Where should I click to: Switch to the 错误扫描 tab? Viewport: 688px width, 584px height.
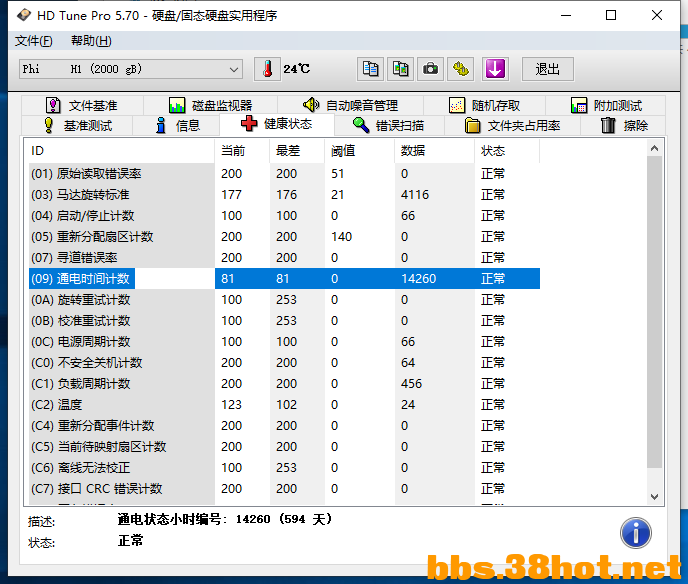pyautogui.click(x=389, y=125)
